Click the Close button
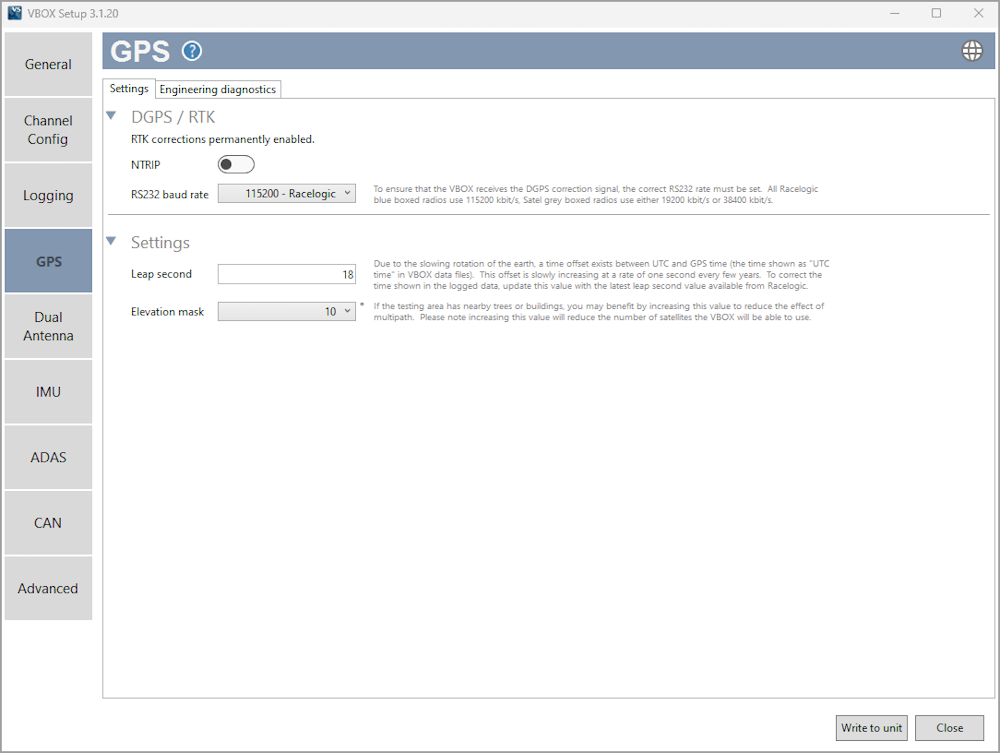This screenshot has height=753, width=1000. [x=949, y=727]
